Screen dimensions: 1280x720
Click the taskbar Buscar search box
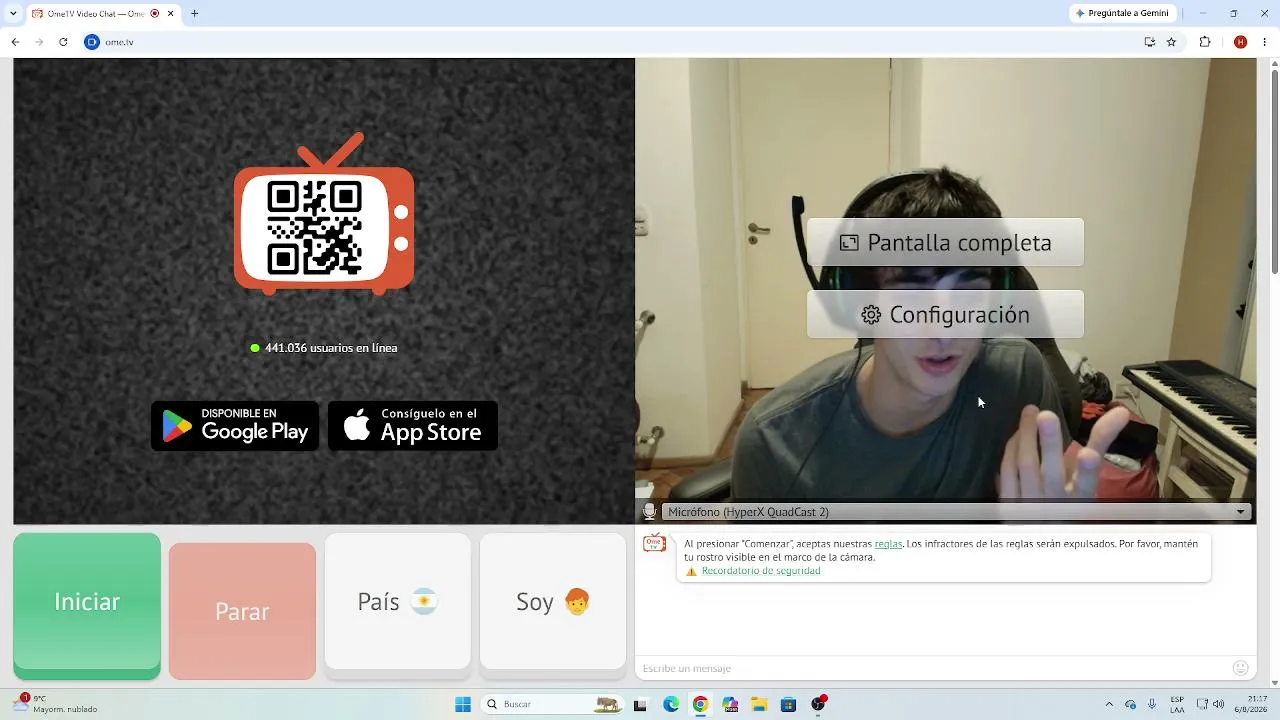coord(552,705)
